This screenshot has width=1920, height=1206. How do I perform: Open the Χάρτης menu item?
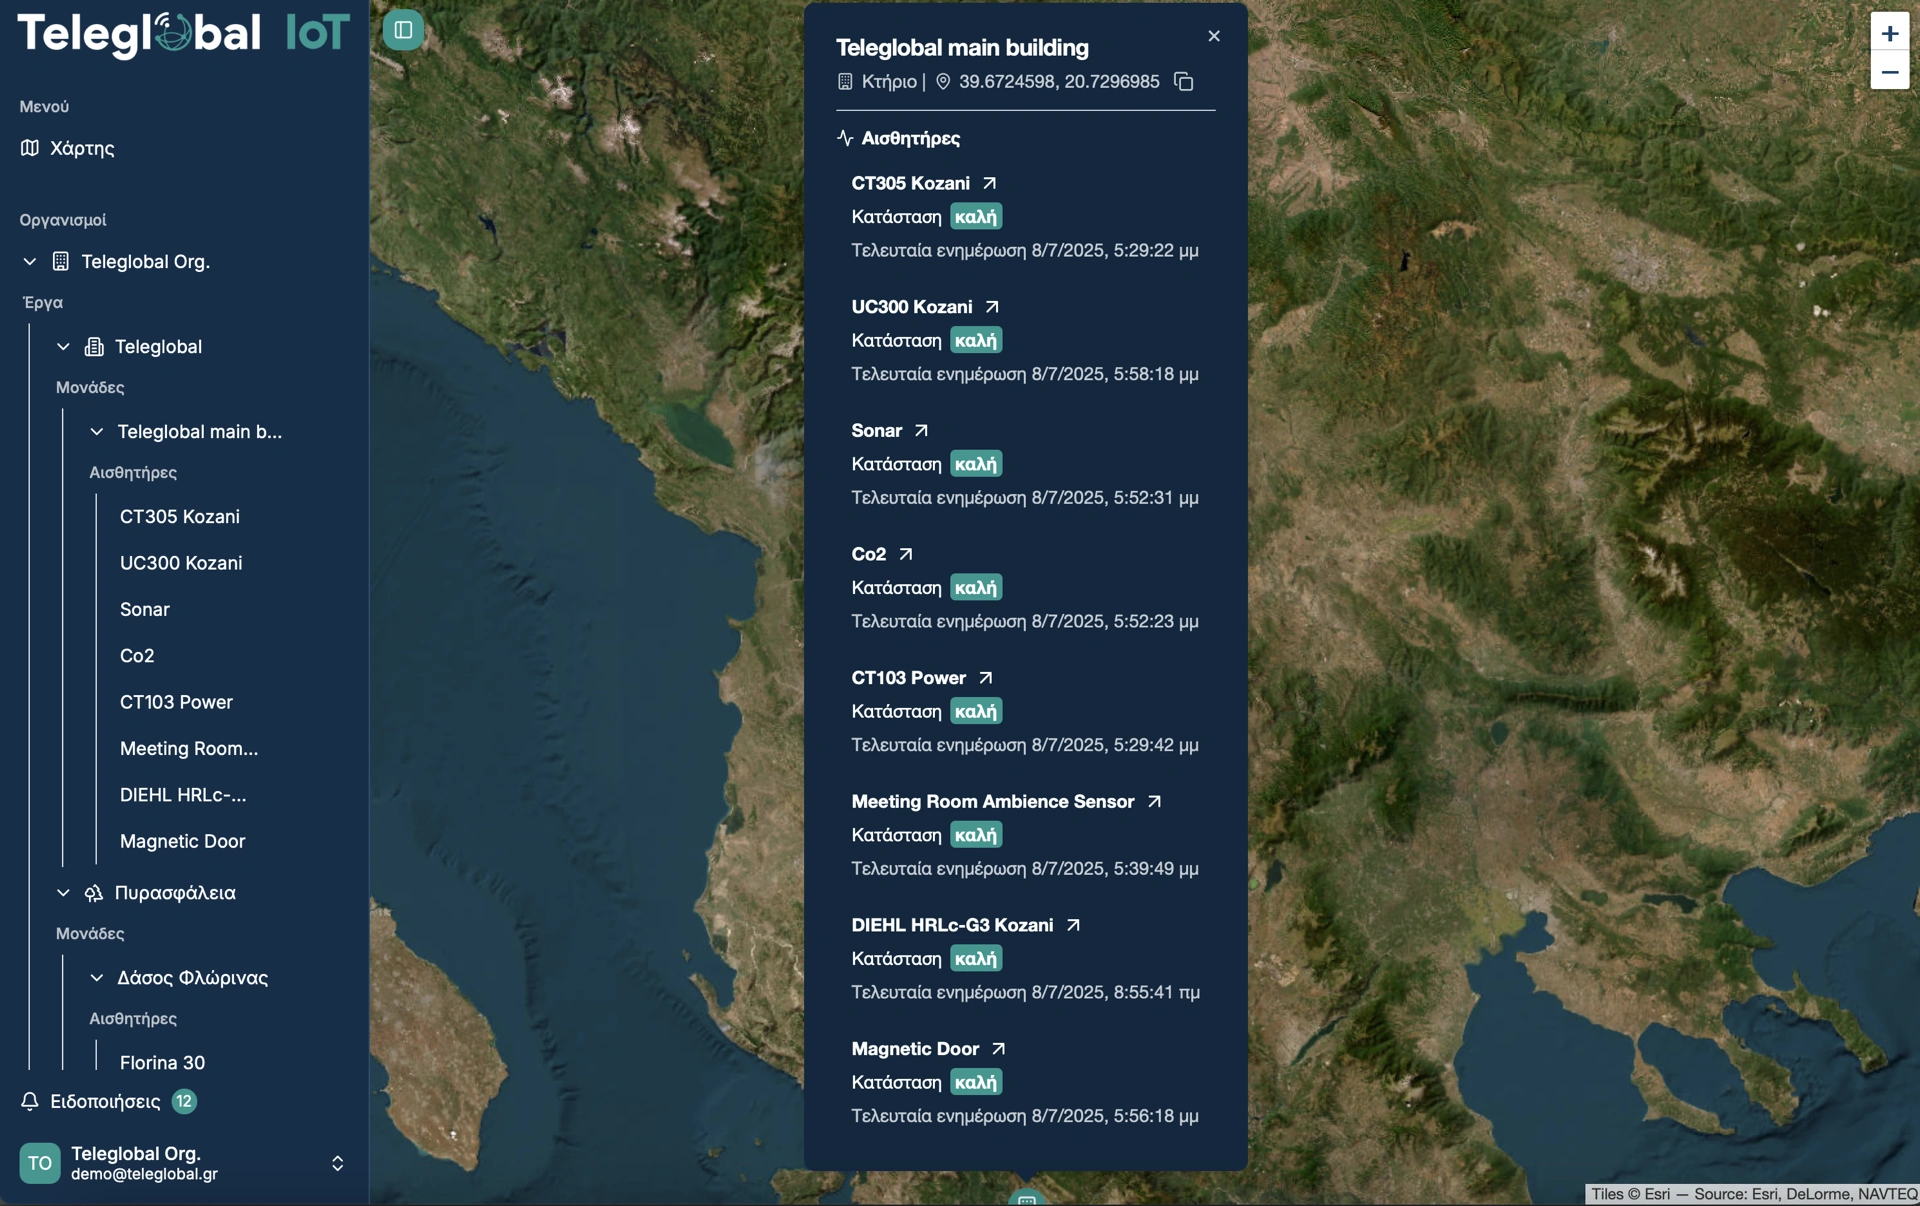click(82, 148)
